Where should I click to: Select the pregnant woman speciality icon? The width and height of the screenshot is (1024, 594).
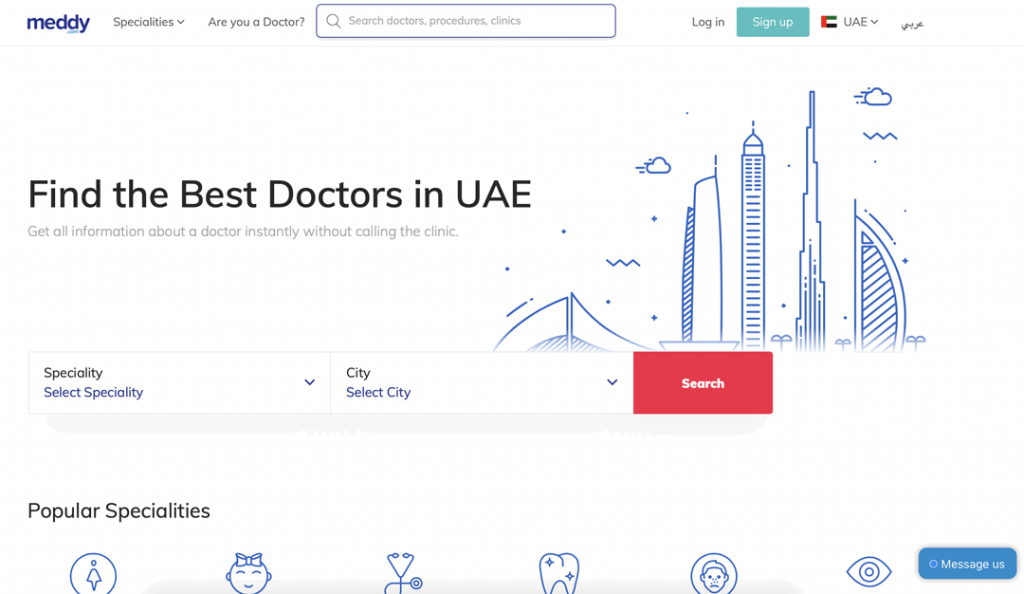pos(93,574)
